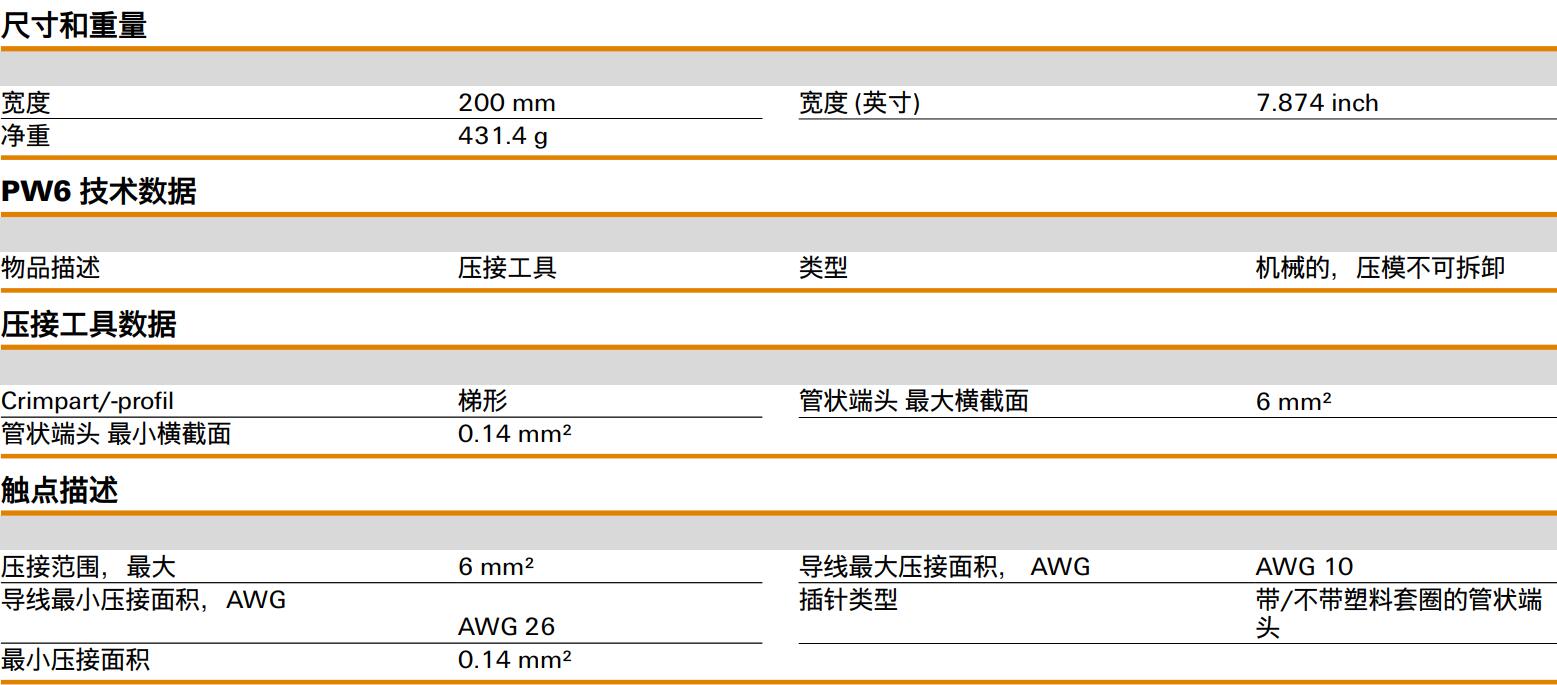Click the 触点描述 section heading
The width and height of the screenshot is (1557, 685).
(59, 490)
